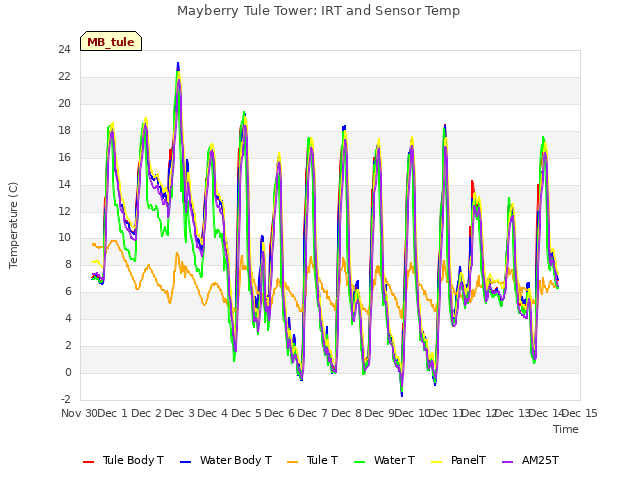This screenshot has height=480, width=640.
Task: Select the PanelT legend entry
Action: [458, 460]
